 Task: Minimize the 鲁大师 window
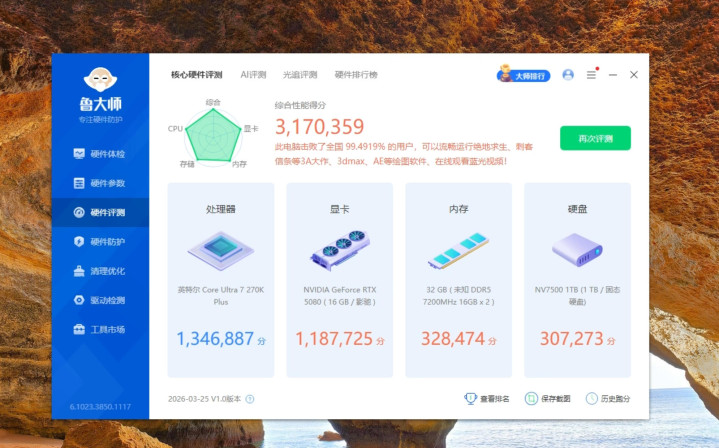click(613, 75)
